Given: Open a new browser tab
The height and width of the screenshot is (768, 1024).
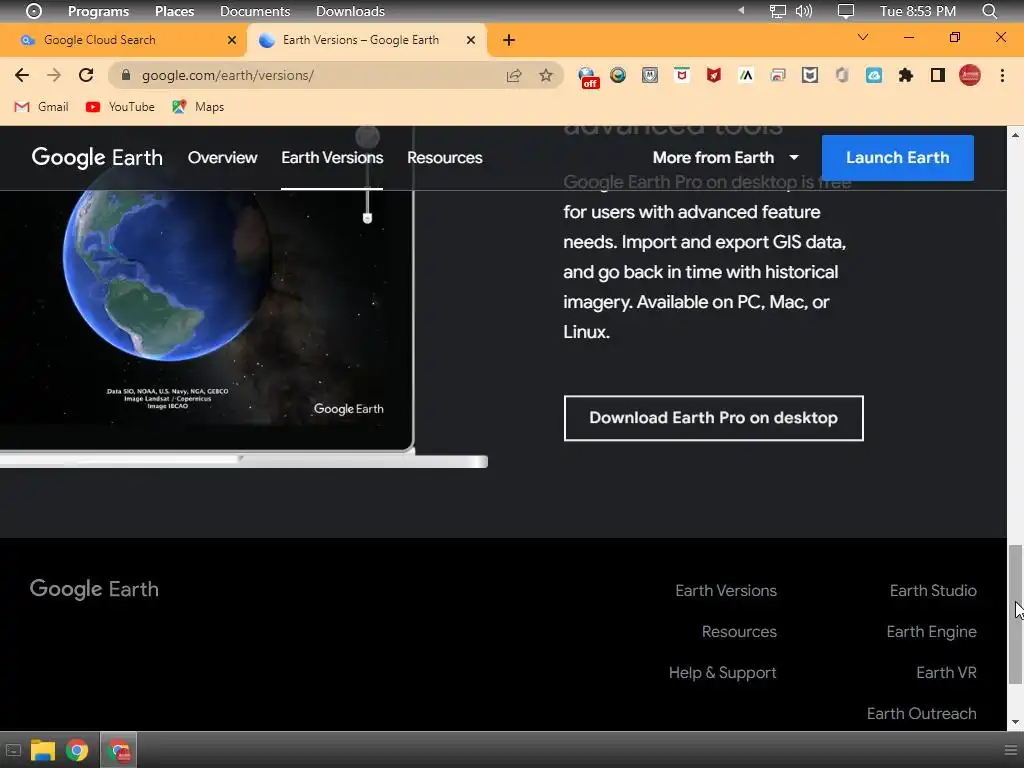Looking at the screenshot, I should [x=509, y=40].
